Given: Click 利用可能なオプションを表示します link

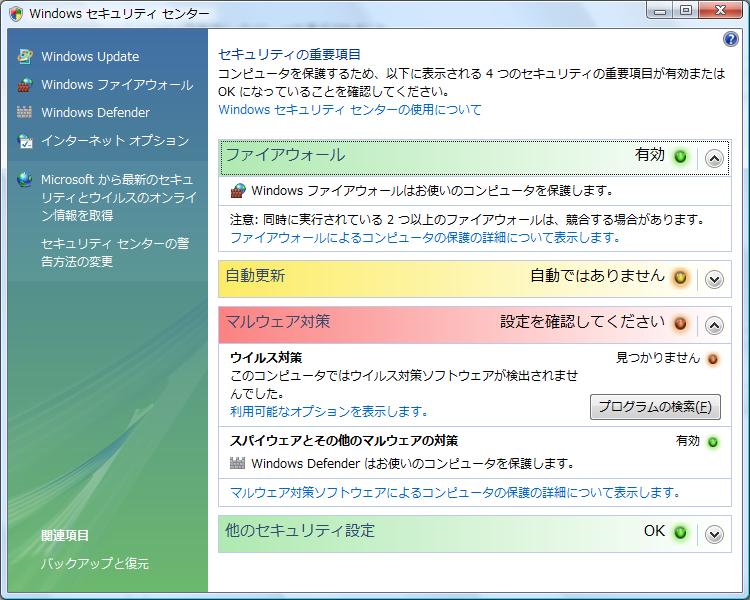Looking at the screenshot, I should pyautogui.click(x=329, y=411).
